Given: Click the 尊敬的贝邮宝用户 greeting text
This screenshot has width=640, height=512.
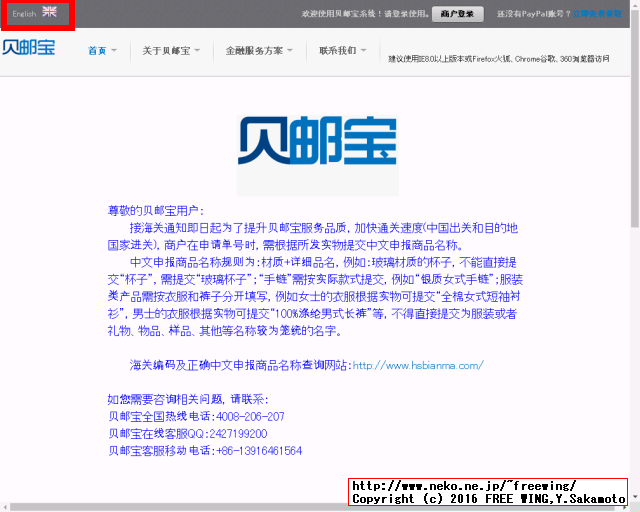Looking at the screenshot, I should click(156, 211).
